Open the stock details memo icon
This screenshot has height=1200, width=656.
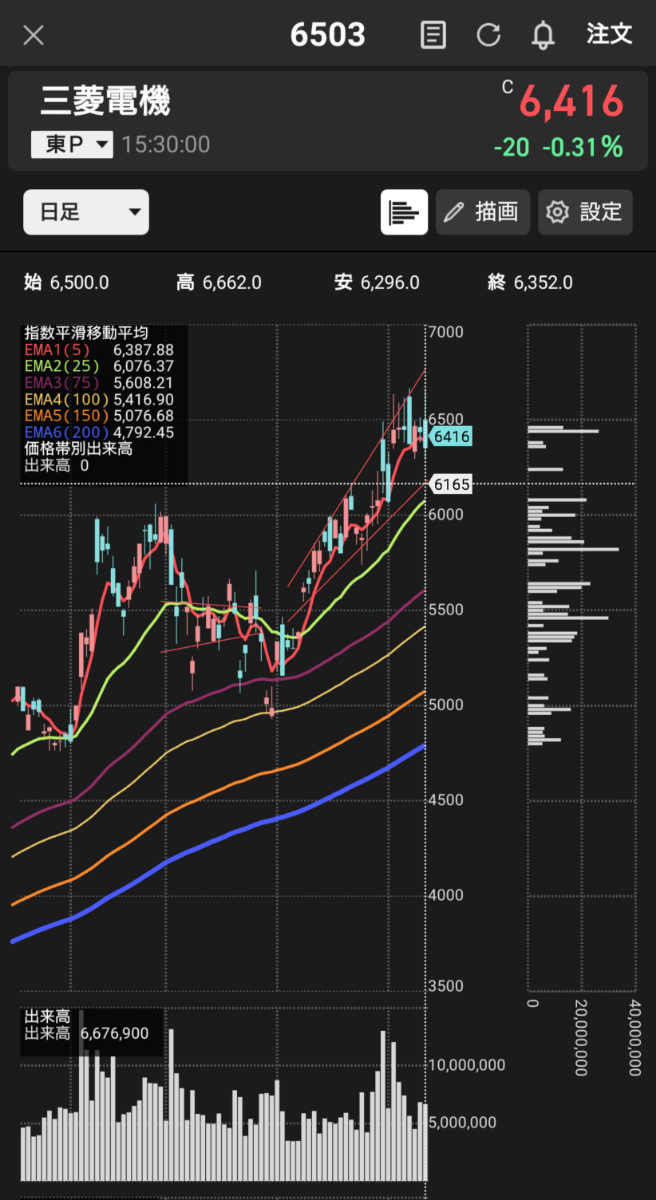point(433,35)
